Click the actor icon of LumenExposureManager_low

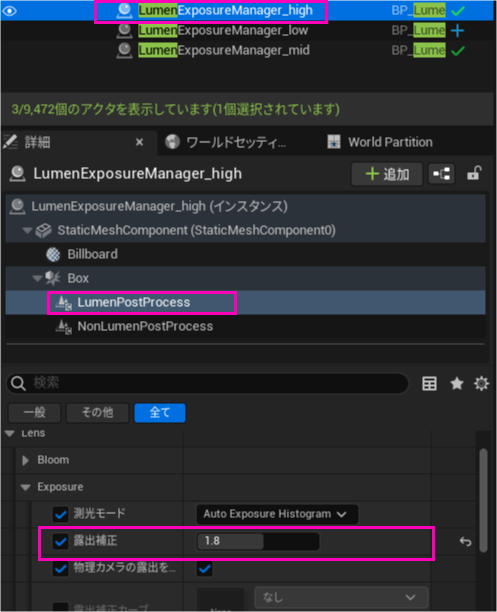click(x=125, y=30)
